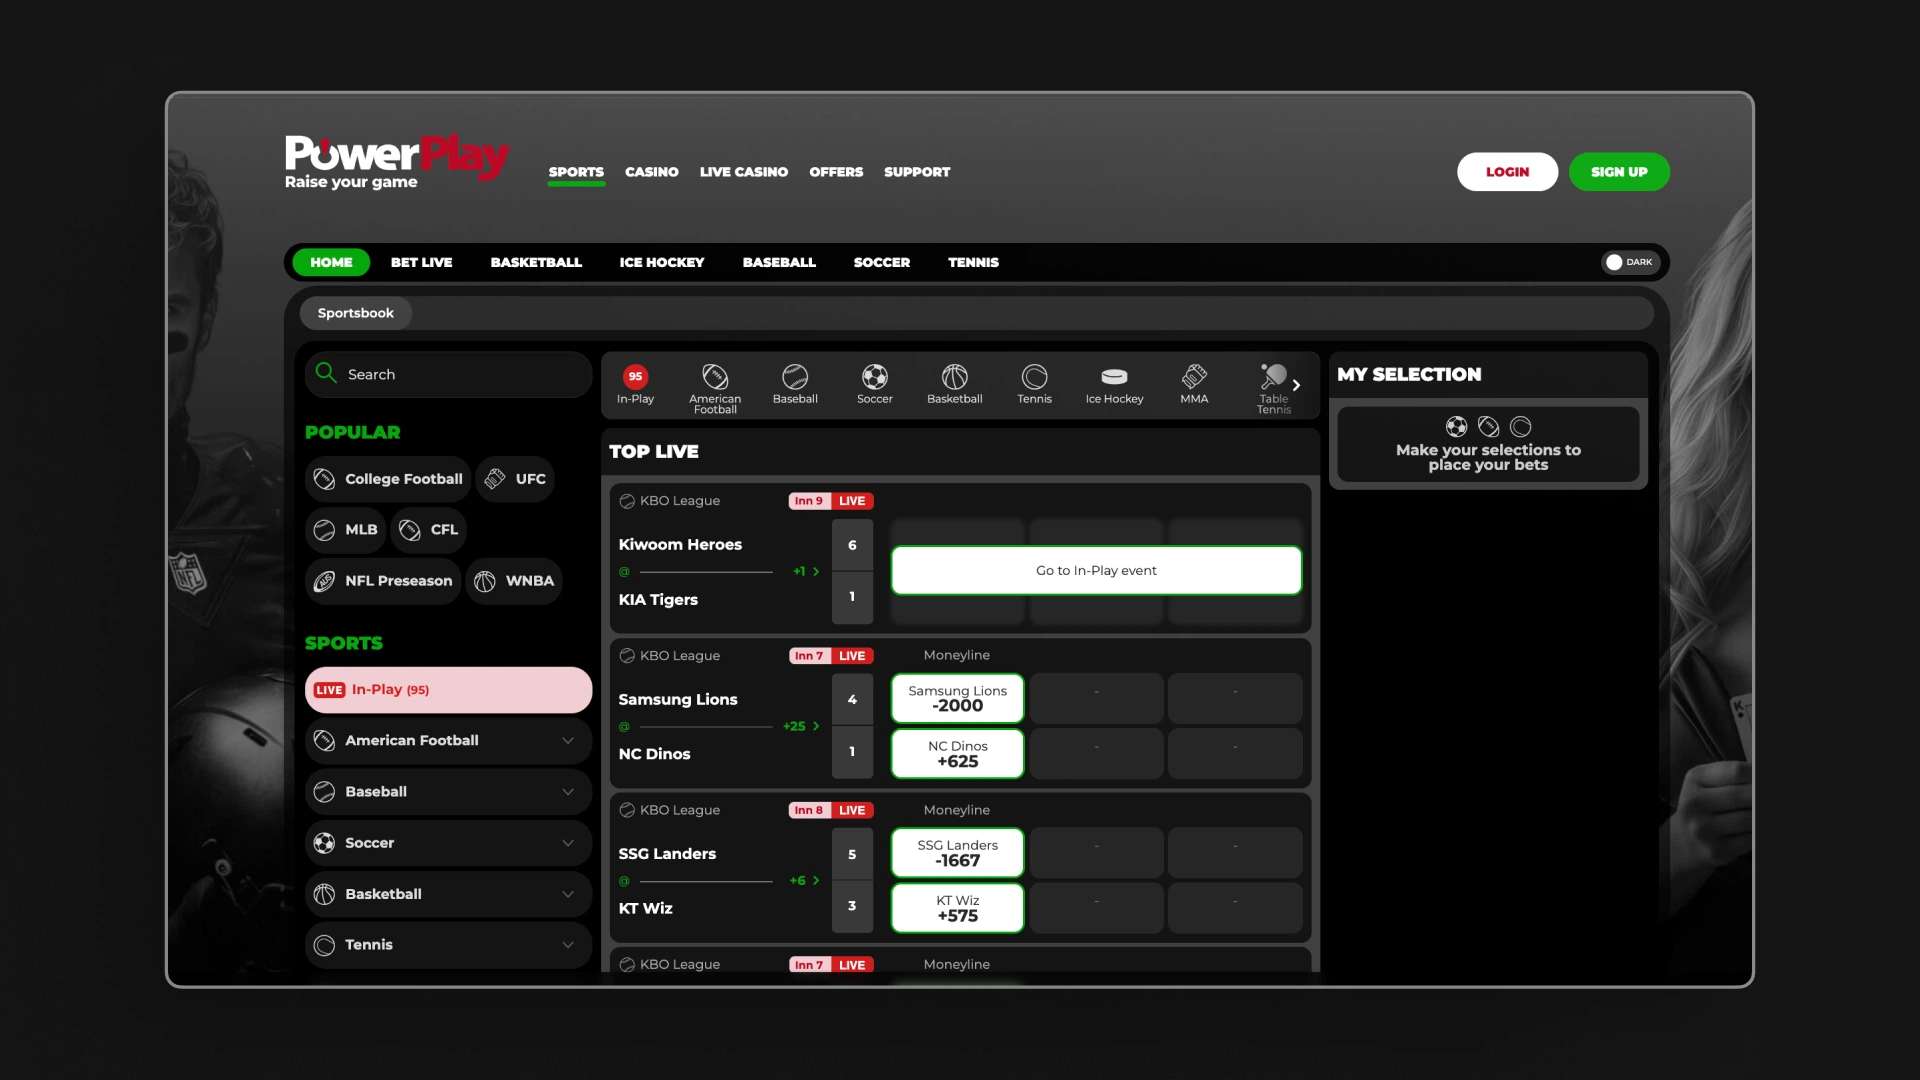Screen dimensions: 1920x1080
Task: Click baseball icon beside Kiwoom Heroes KBO League
Action: click(x=627, y=501)
